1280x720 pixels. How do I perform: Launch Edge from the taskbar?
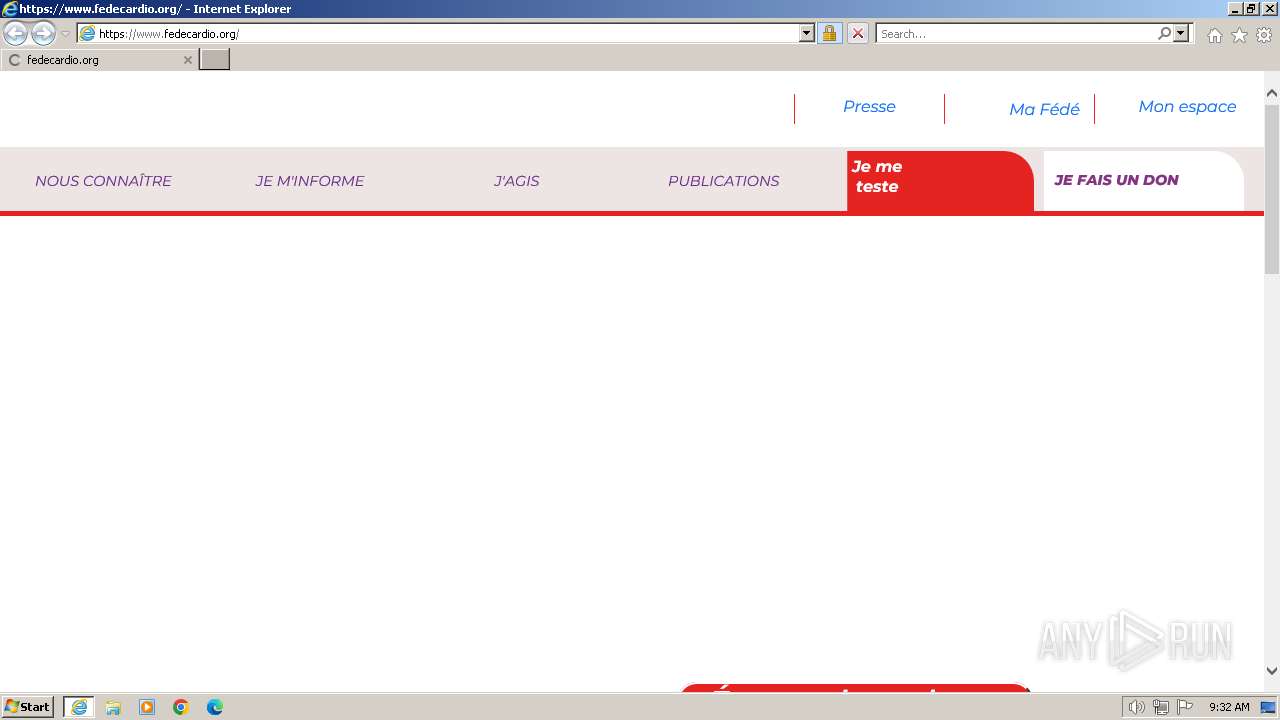pyautogui.click(x=215, y=707)
